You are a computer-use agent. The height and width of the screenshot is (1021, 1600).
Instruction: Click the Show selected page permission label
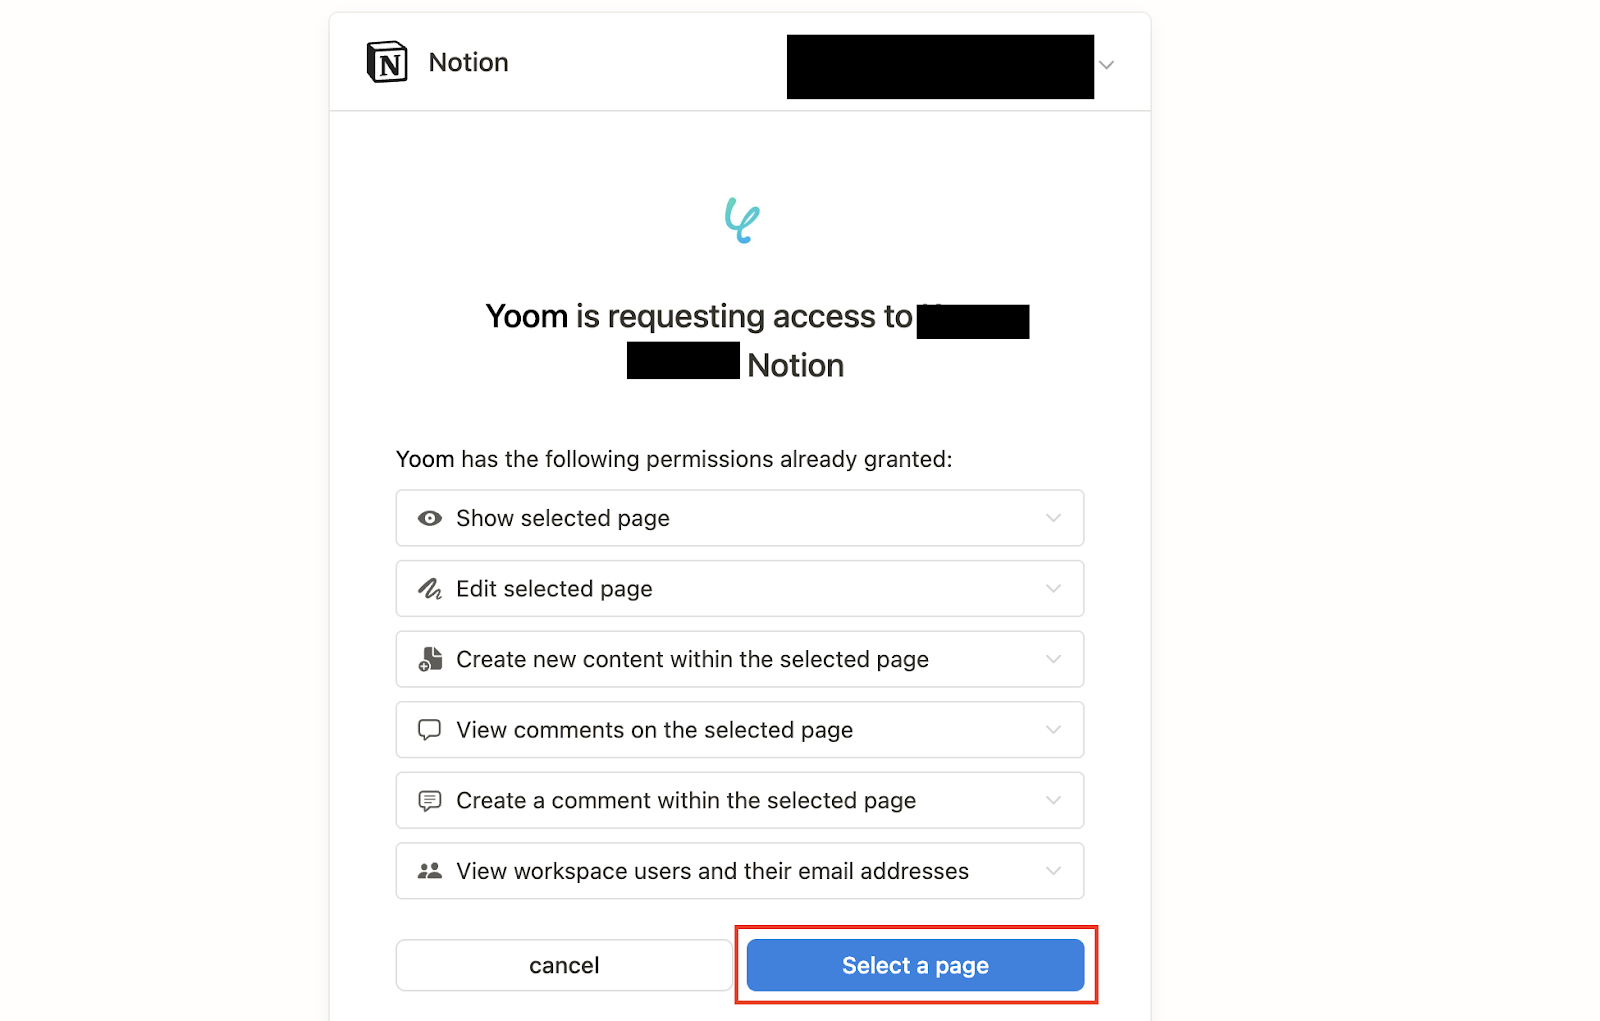(563, 518)
